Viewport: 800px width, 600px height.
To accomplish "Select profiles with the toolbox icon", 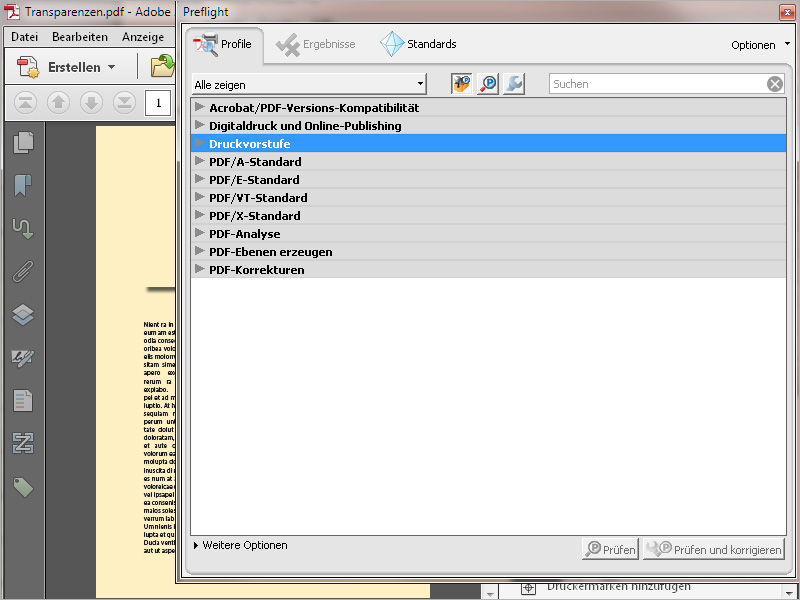I will pyautogui.click(x=460, y=84).
